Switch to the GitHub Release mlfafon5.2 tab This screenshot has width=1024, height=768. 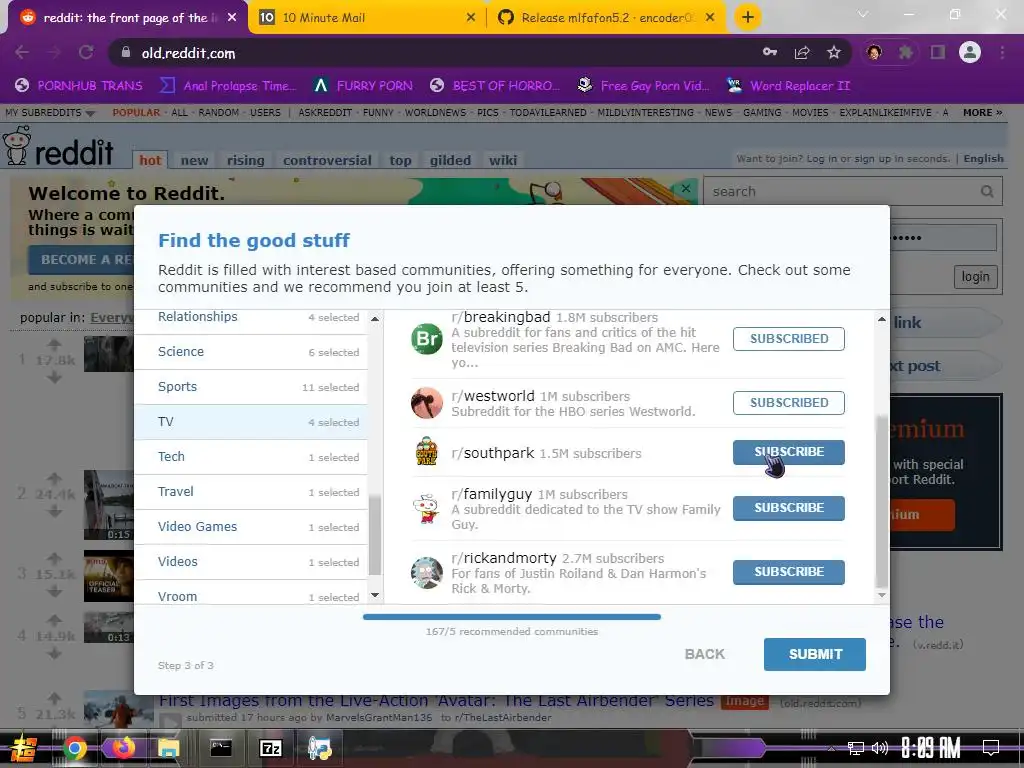pos(606,18)
